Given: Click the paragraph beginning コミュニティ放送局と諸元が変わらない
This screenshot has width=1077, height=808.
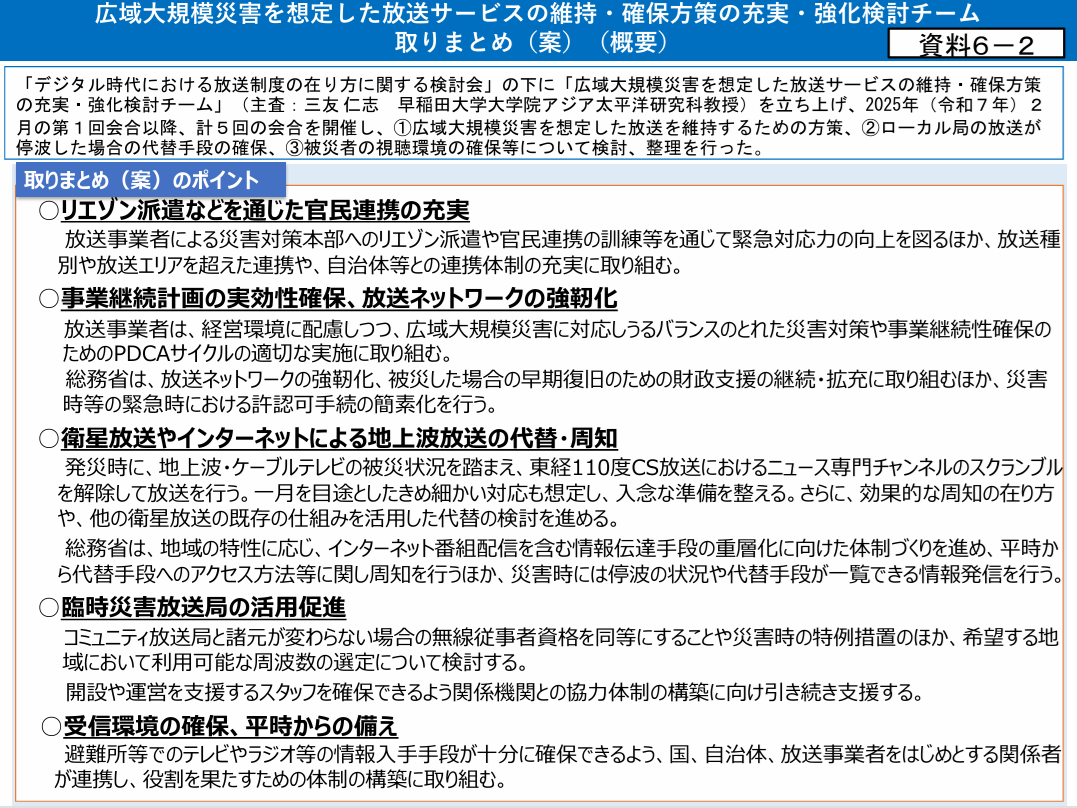Looking at the screenshot, I should (x=558, y=650).
